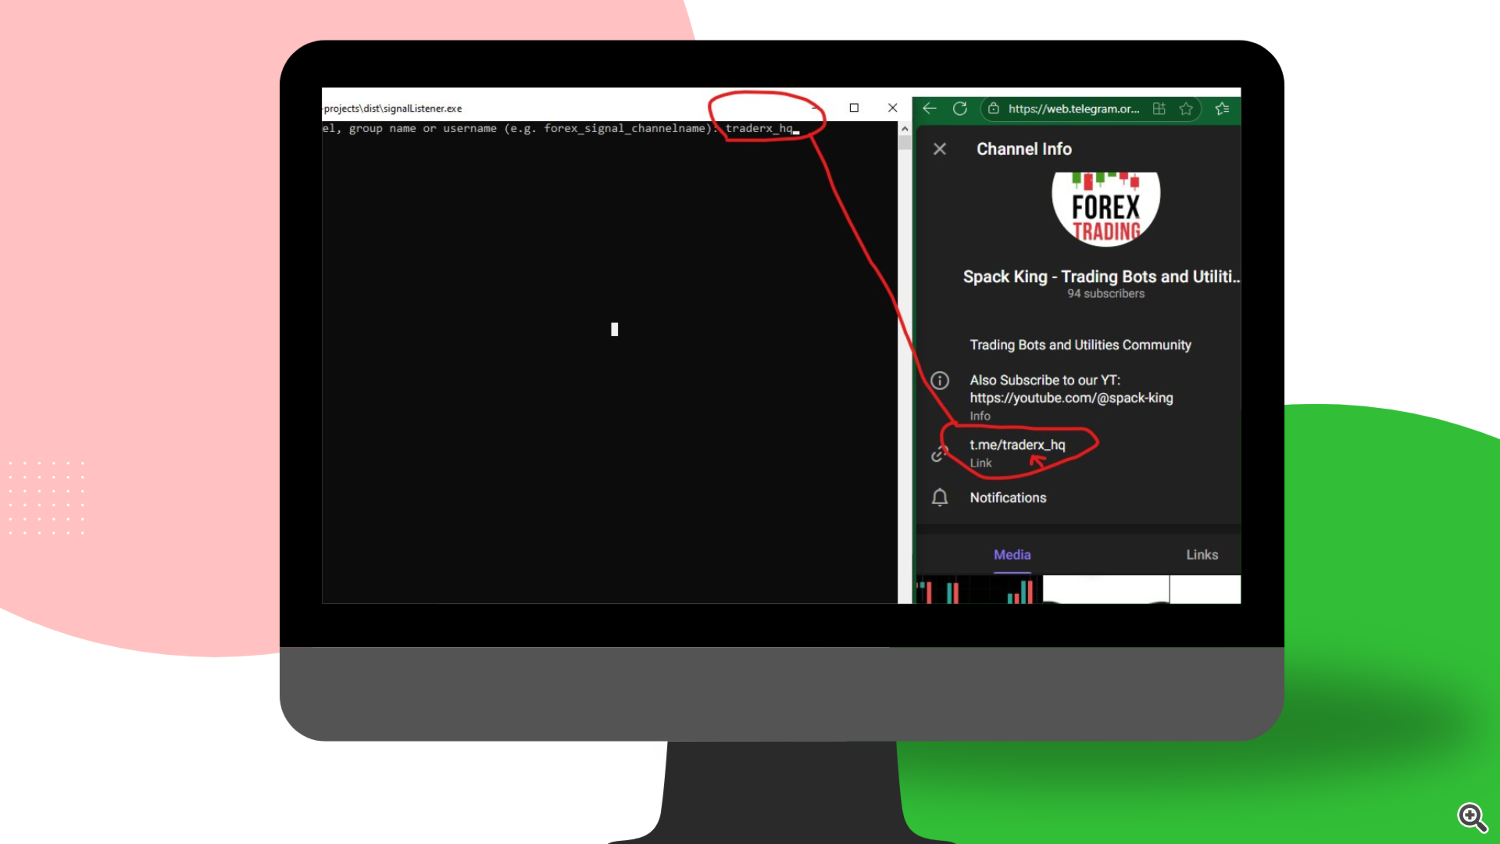
Task: Open the white media thumbnail under Media tab
Action: (x=1106, y=589)
